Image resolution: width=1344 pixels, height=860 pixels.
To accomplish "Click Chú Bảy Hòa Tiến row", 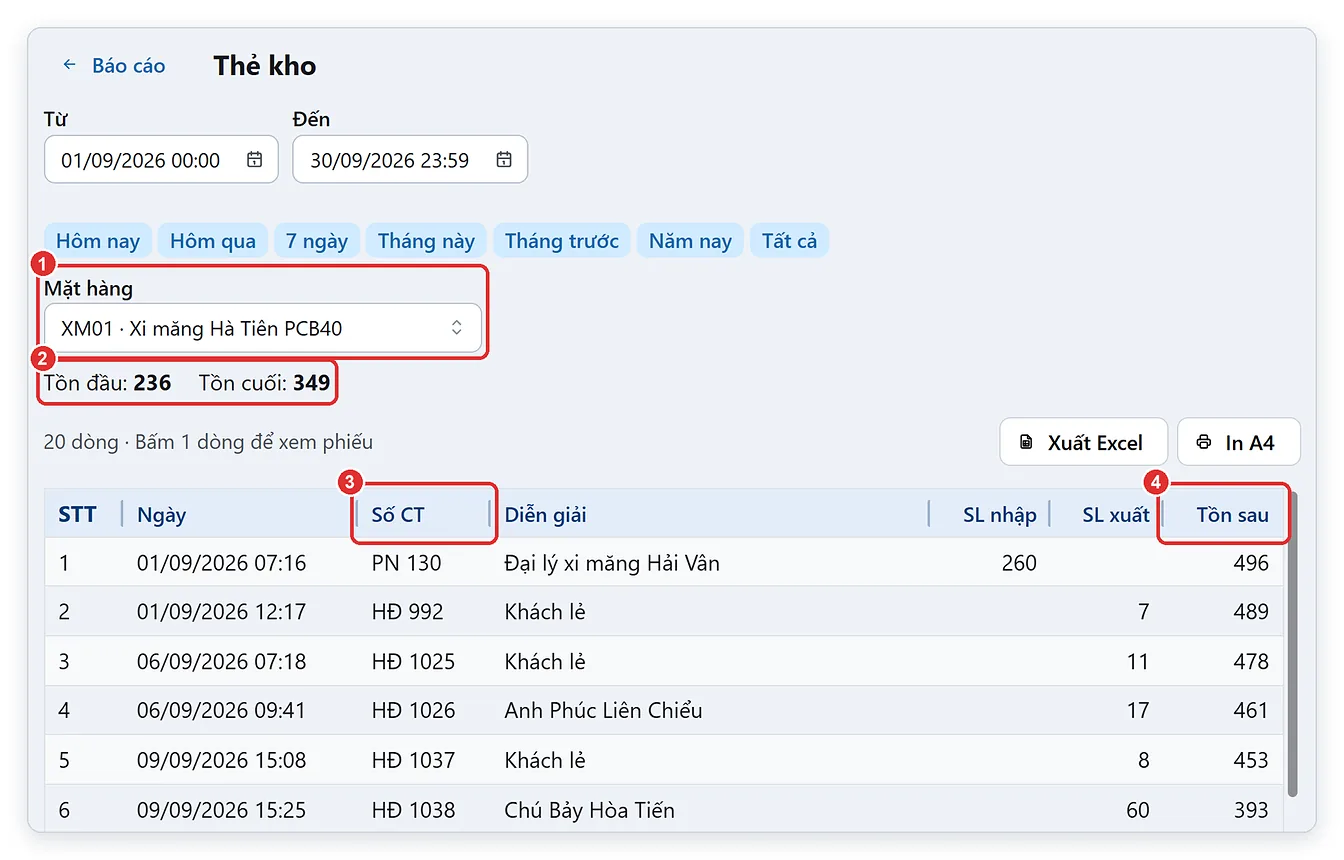I will (664, 809).
